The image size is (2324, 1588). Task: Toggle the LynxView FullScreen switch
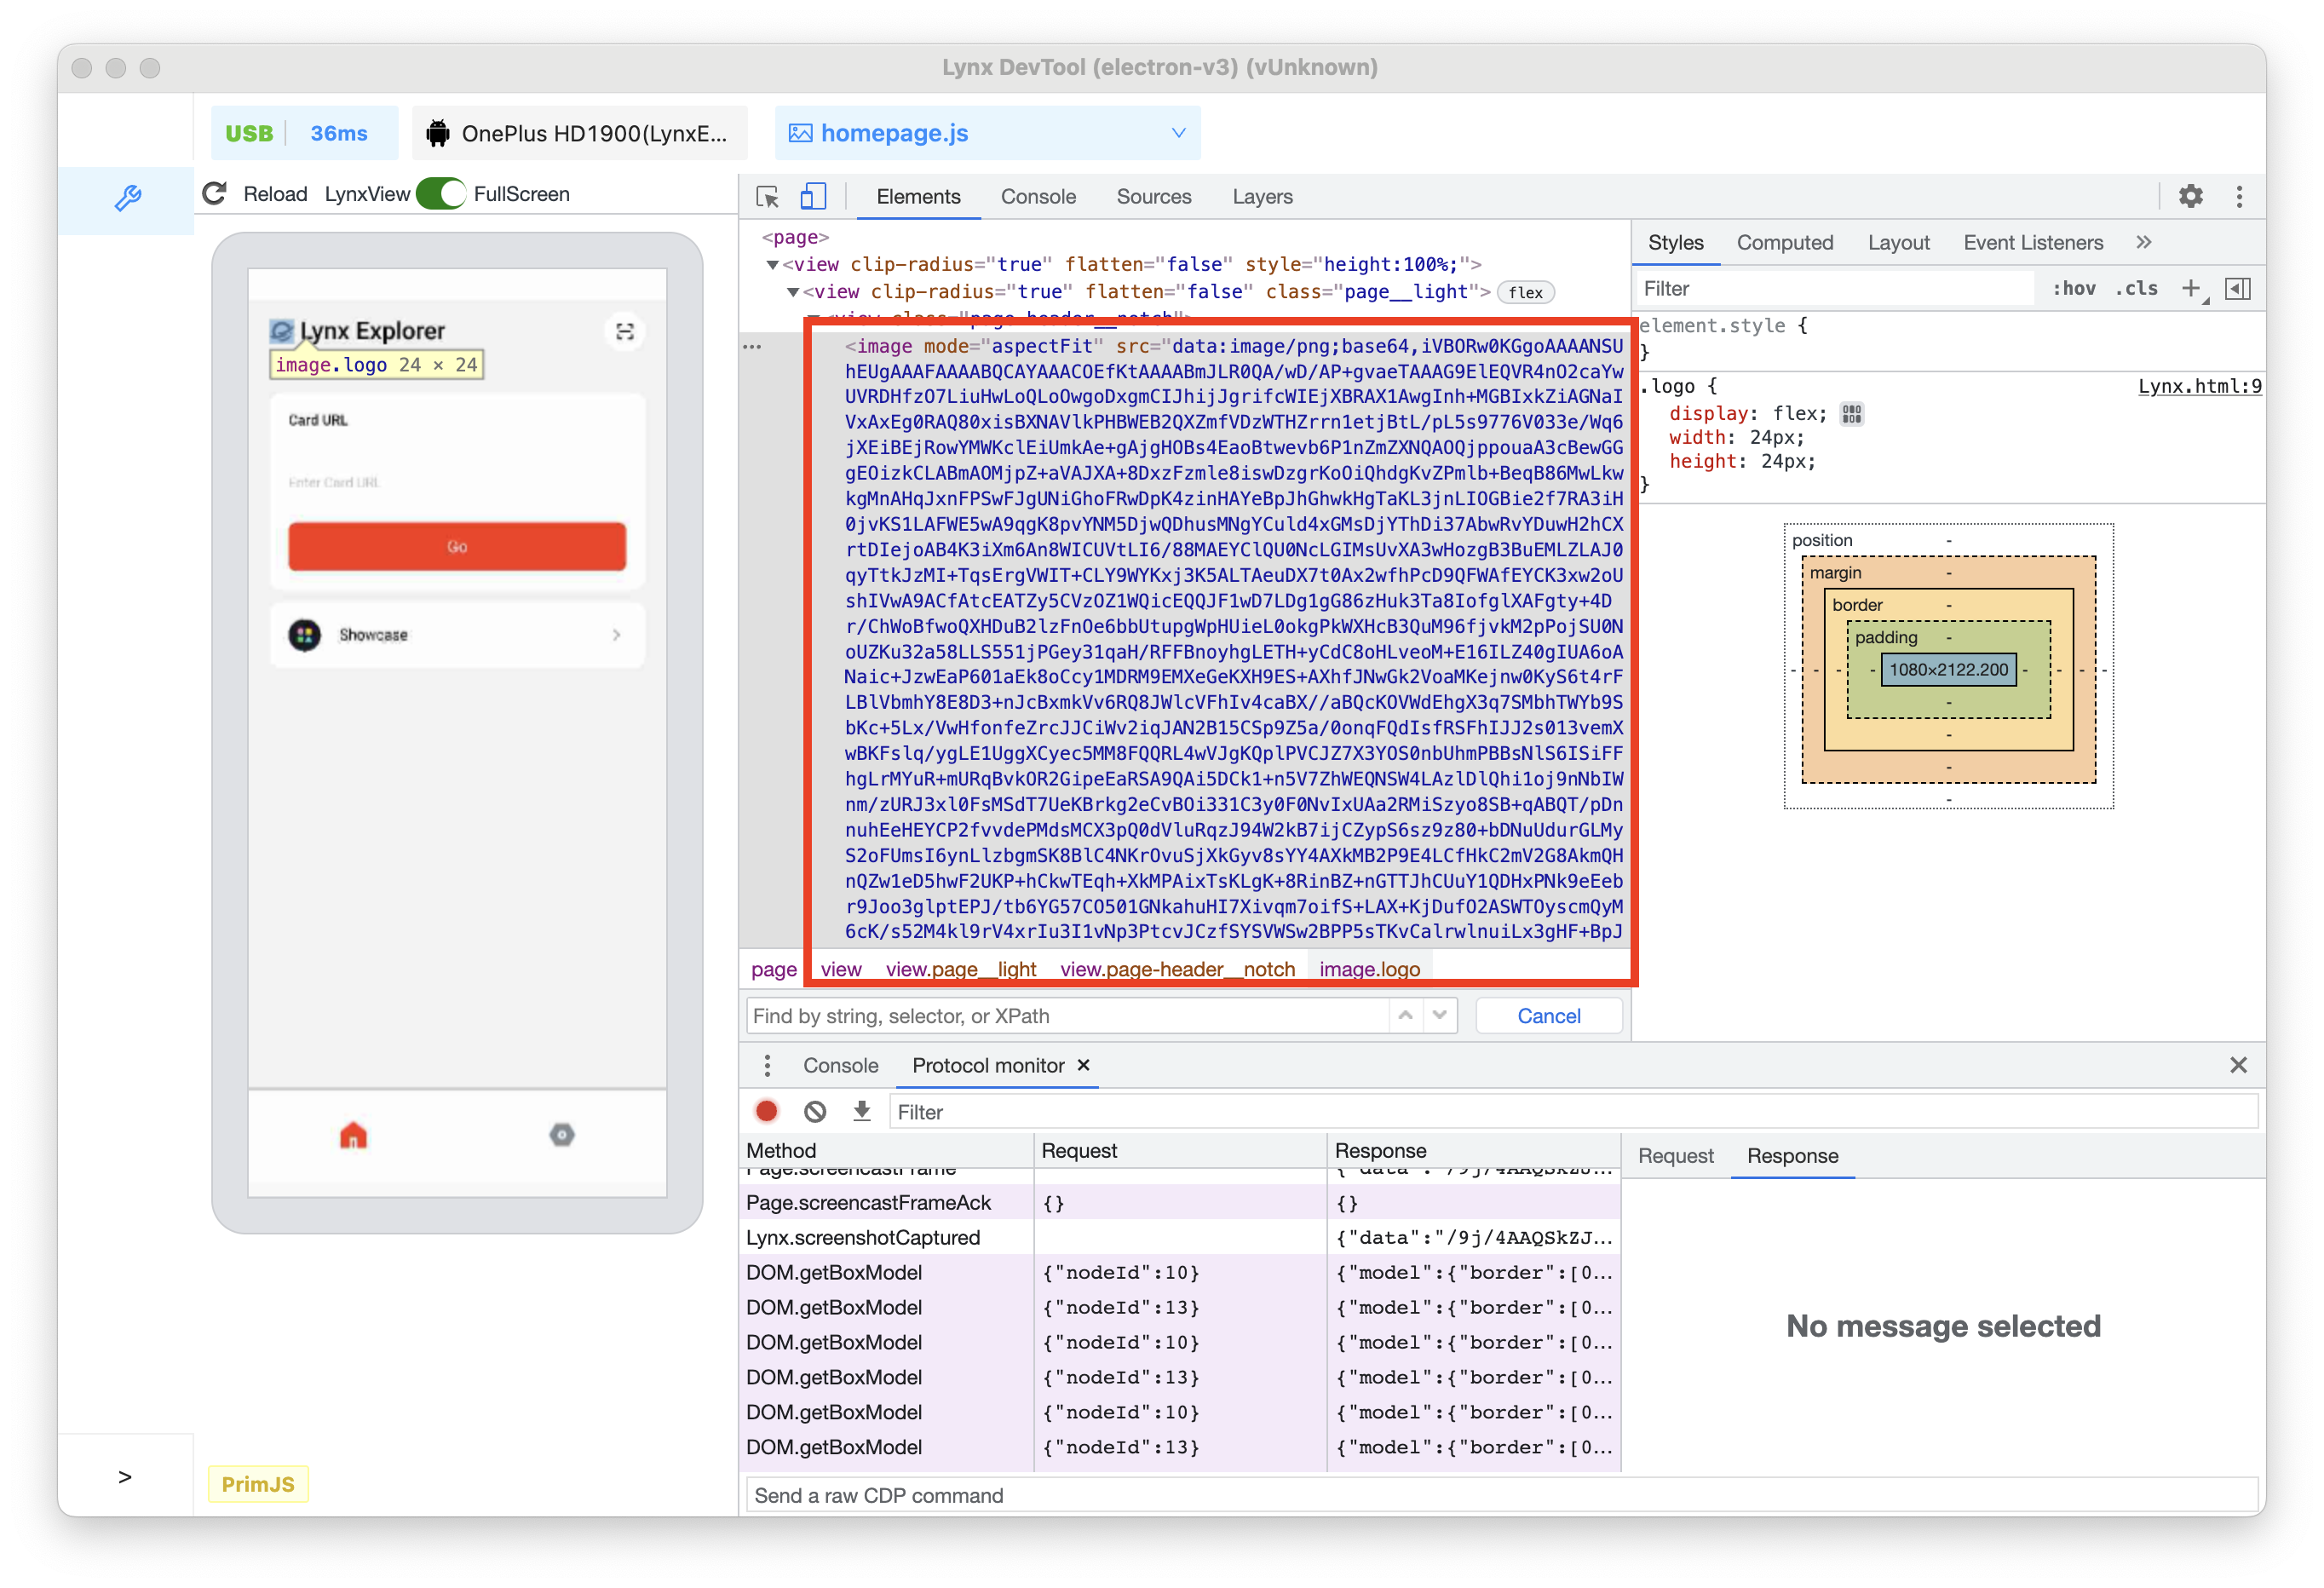pyautogui.click(x=441, y=194)
